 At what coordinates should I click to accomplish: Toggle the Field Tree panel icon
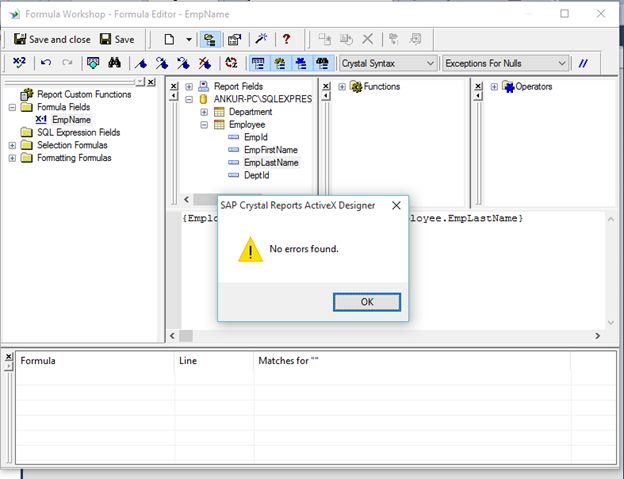(x=258, y=63)
